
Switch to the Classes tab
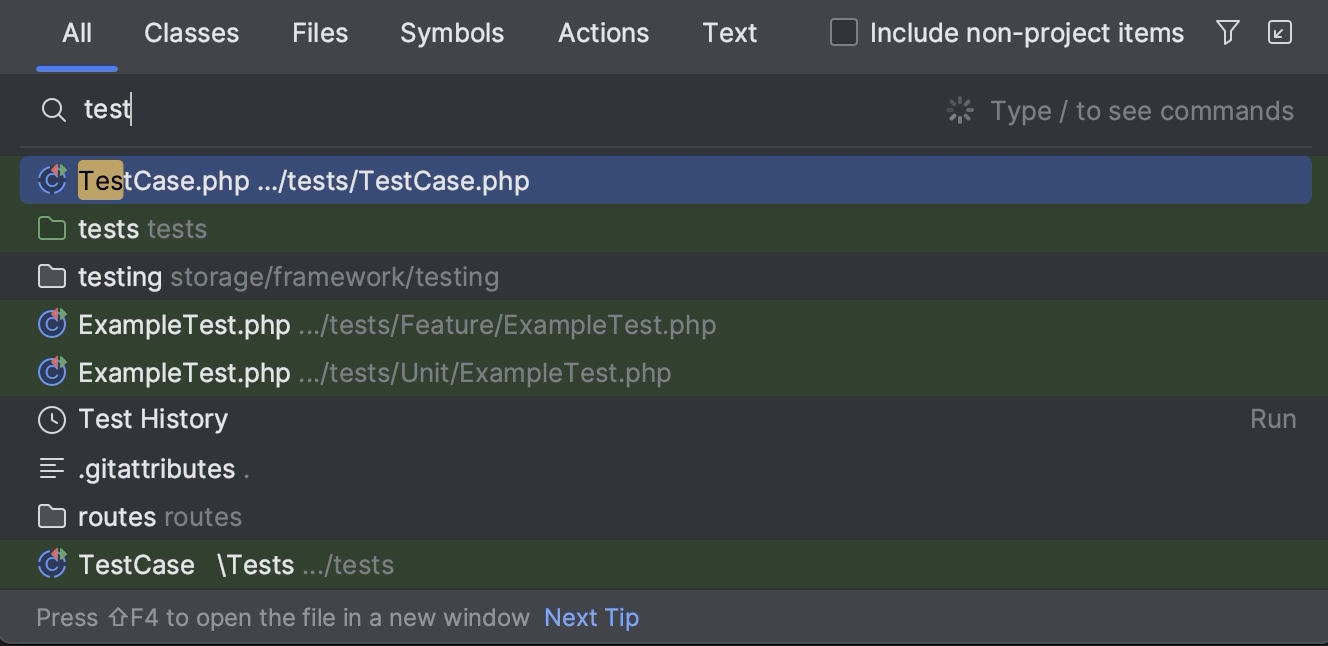pyautogui.click(x=191, y=32)
